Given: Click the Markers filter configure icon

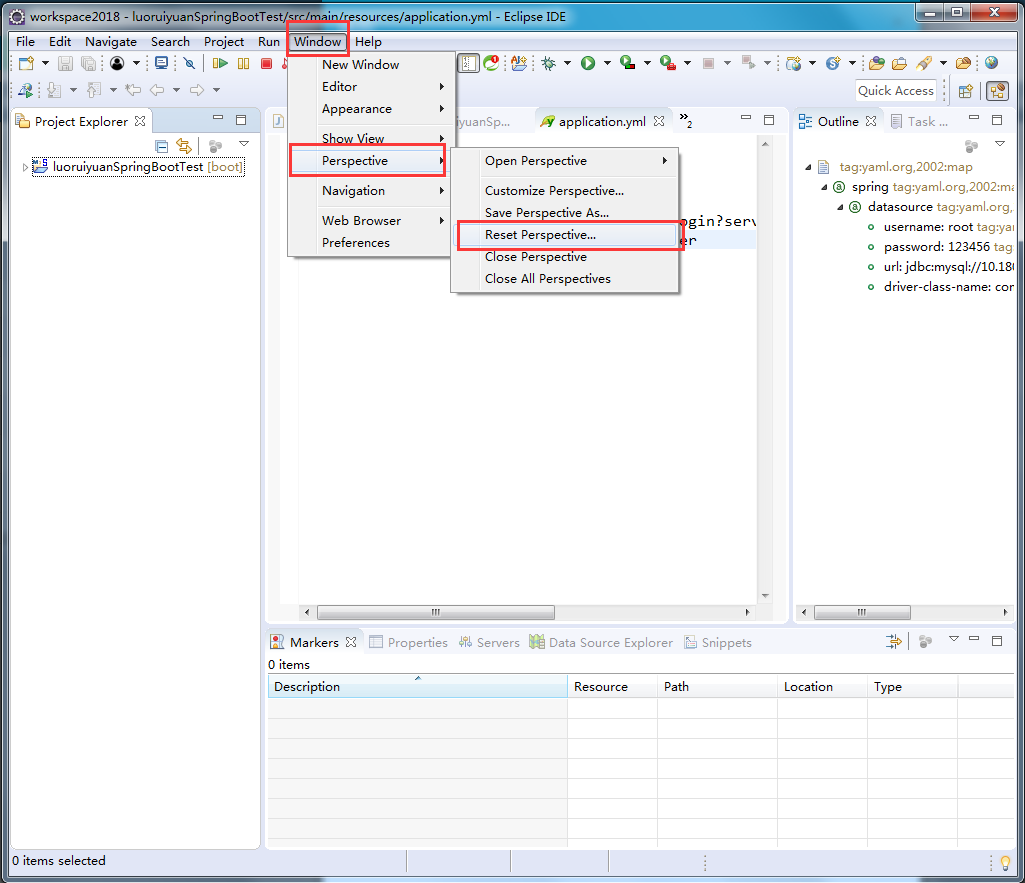Looking at the screenshot, I should [x=893, y=641].
